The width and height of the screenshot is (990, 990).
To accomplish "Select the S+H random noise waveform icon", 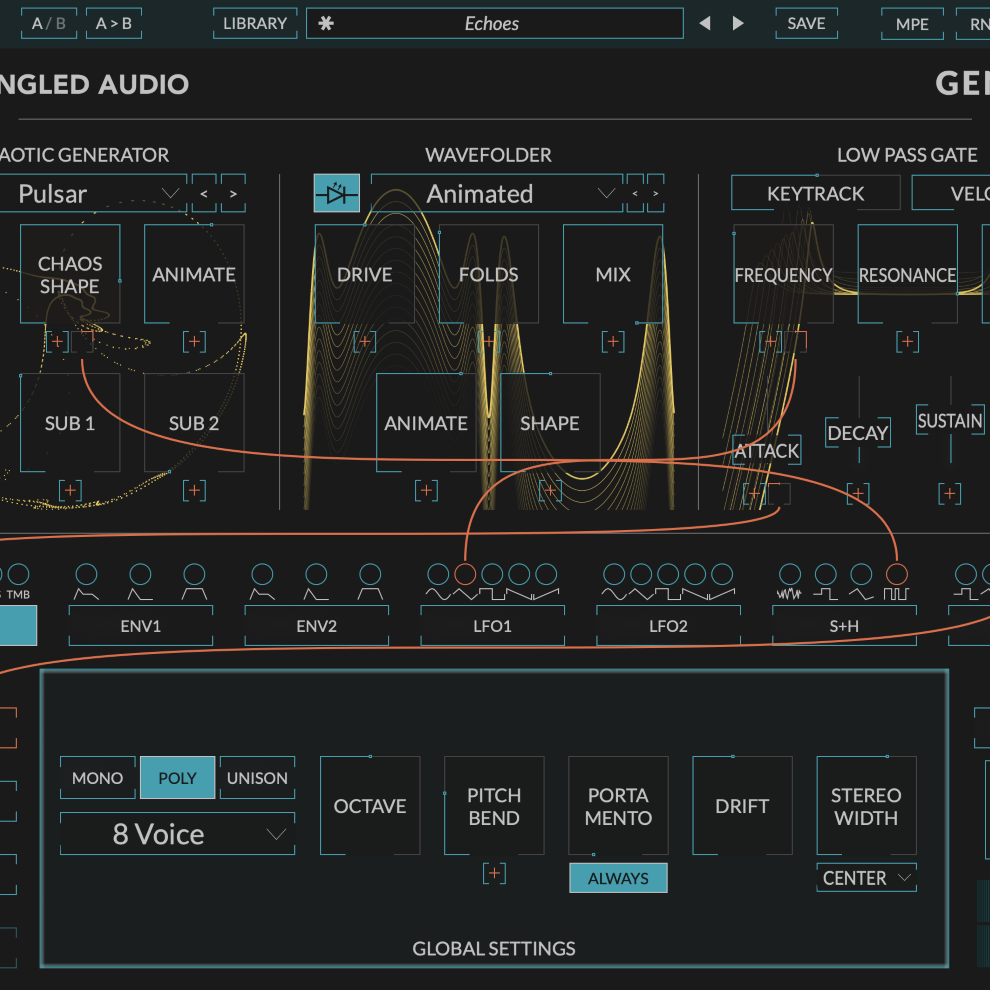I will (789, 592).
